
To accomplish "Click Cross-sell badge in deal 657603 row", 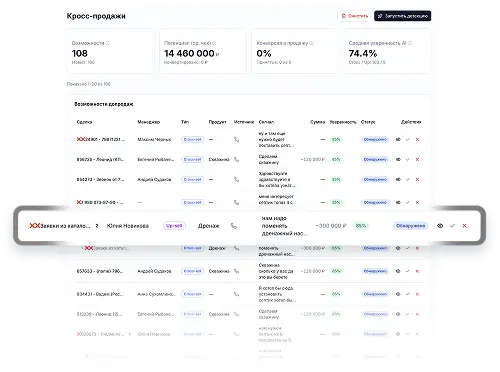I will [192, 271].
